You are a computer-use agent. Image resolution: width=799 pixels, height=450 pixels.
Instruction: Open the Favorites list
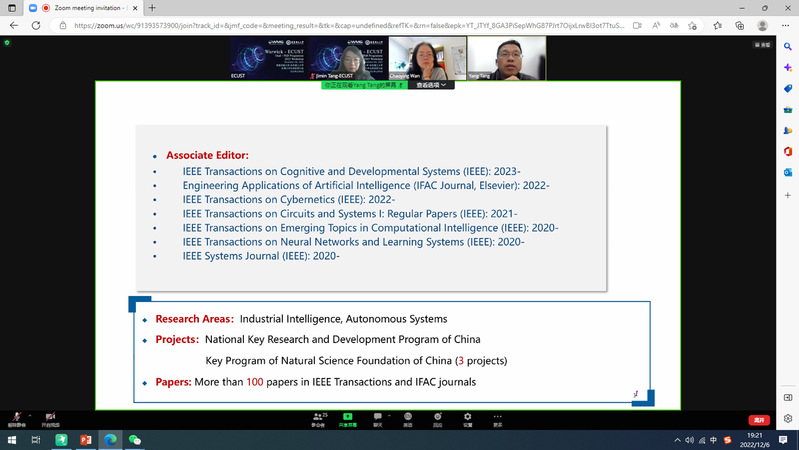click(718, 25)
